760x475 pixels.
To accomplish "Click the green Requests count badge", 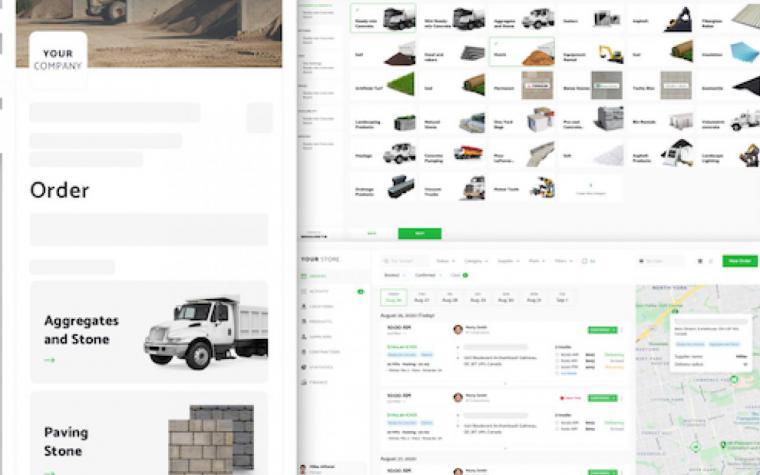I will 361,291.
